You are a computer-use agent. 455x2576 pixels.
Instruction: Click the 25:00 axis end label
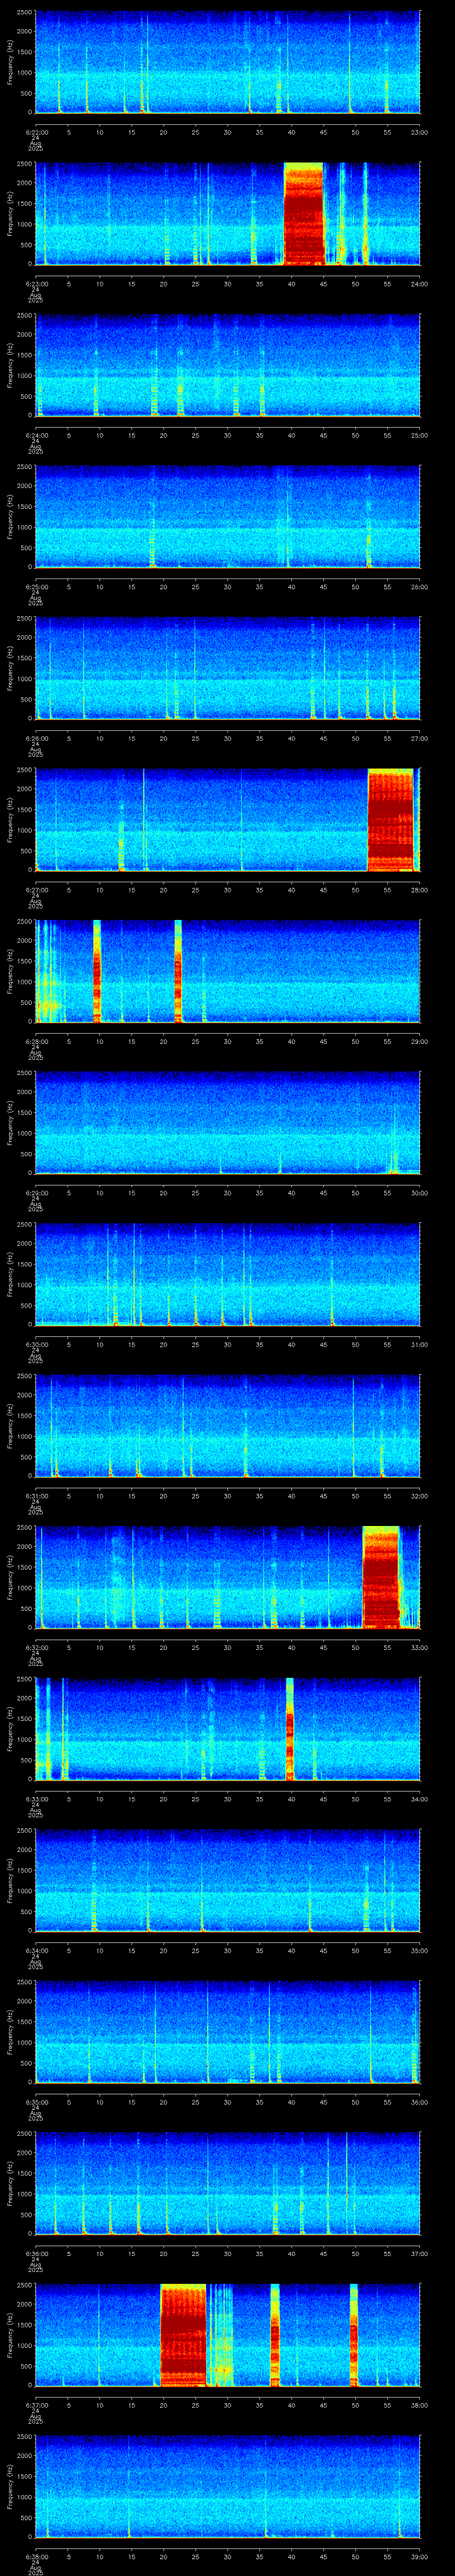tap(419, 435)
